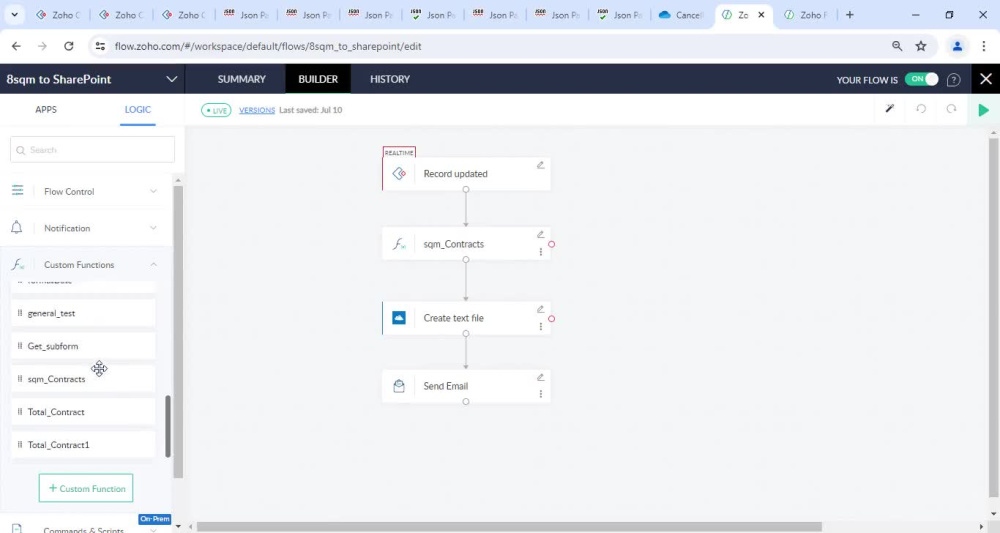Click the custom functions list scrollbar thumb
Screen dimensions: 1000x533
pyautogui.click(x=168, y=426)
